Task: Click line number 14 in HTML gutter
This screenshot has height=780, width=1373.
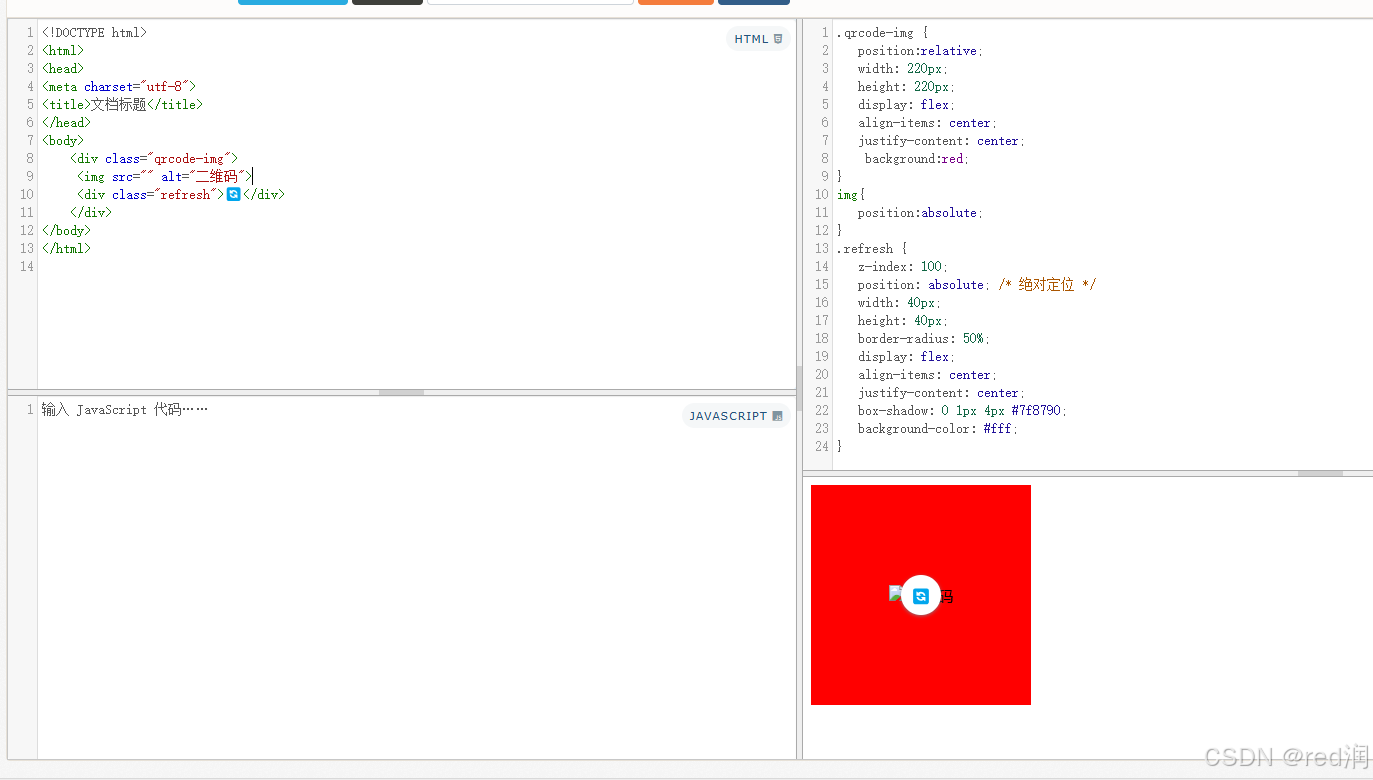Action: coord(25,267)
